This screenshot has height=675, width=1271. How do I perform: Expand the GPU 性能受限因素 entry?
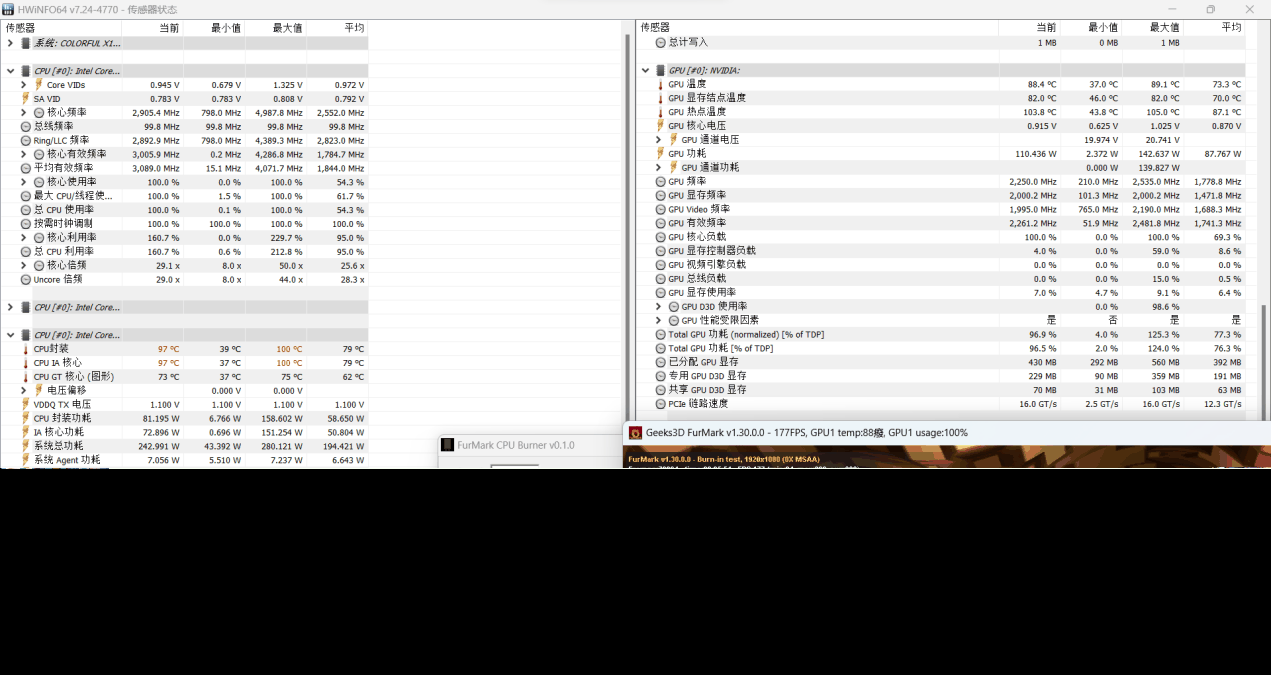tap(659, 320)
